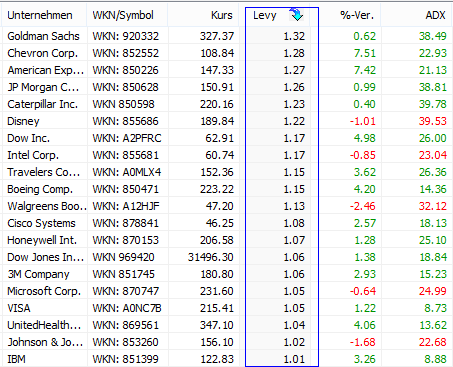The width and height of the screenshot is (453, 367).
Task: Select the Travelers Co... company name
Action: [44, 172]
